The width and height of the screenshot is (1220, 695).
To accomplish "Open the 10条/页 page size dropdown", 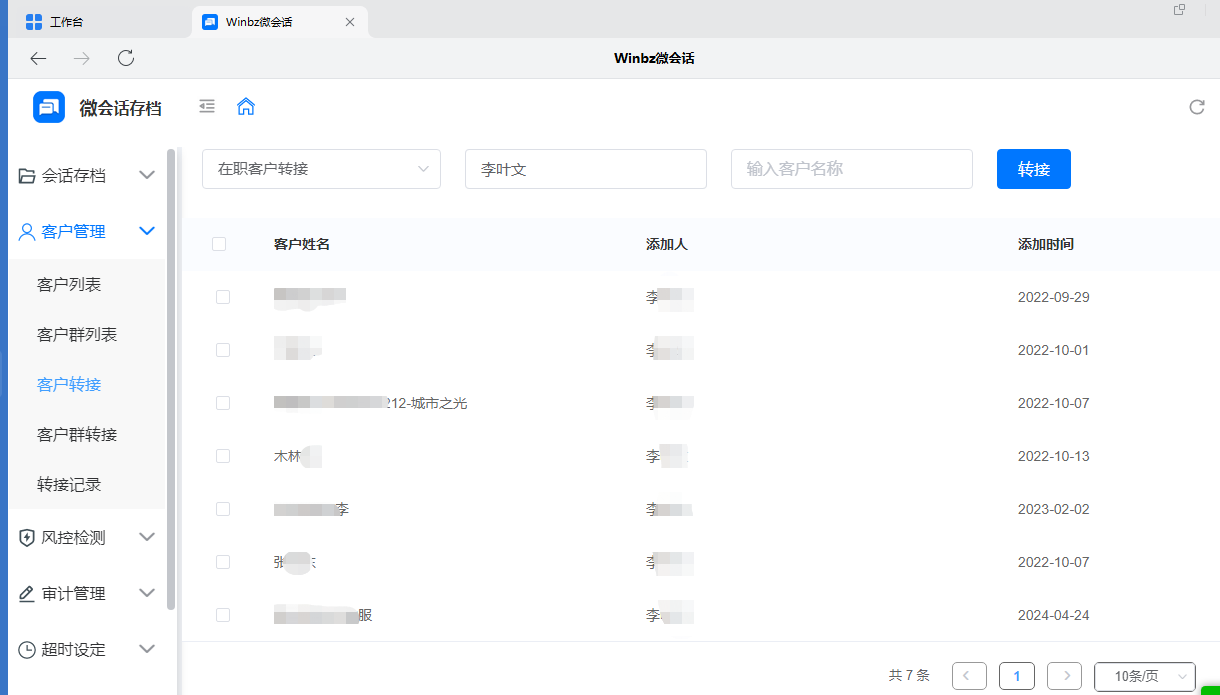I will [x=1144, y=676].
